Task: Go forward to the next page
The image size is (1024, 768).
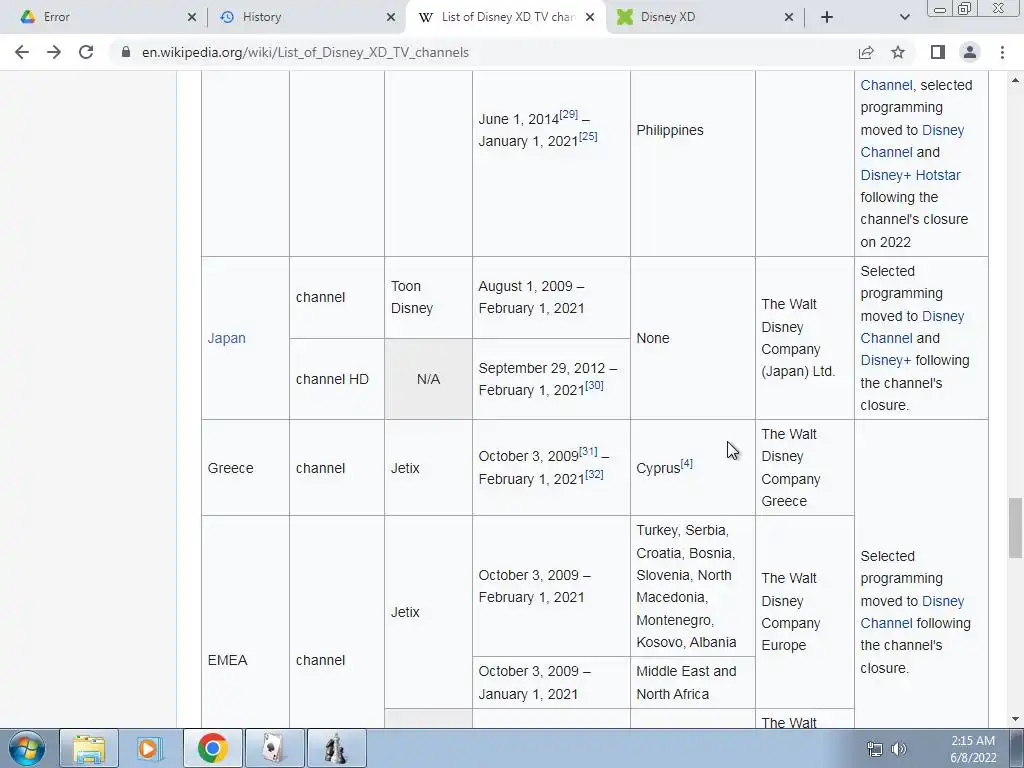Action: coord(54,52)
